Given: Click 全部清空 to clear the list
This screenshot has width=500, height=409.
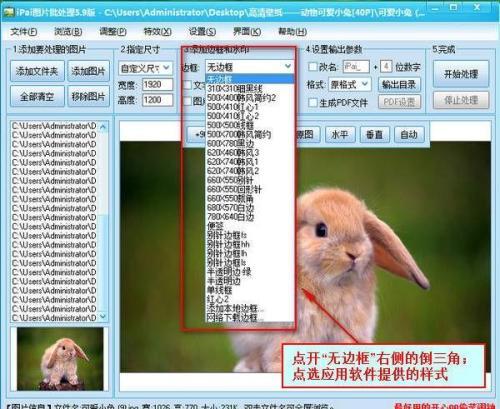Looking at the screenshot, I should tap(37, 97).
